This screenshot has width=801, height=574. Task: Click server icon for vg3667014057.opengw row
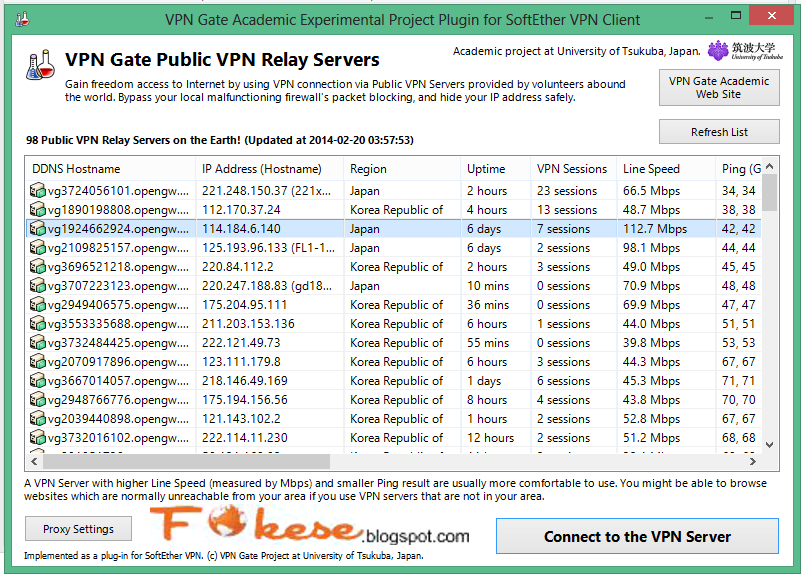coord(37,381)
